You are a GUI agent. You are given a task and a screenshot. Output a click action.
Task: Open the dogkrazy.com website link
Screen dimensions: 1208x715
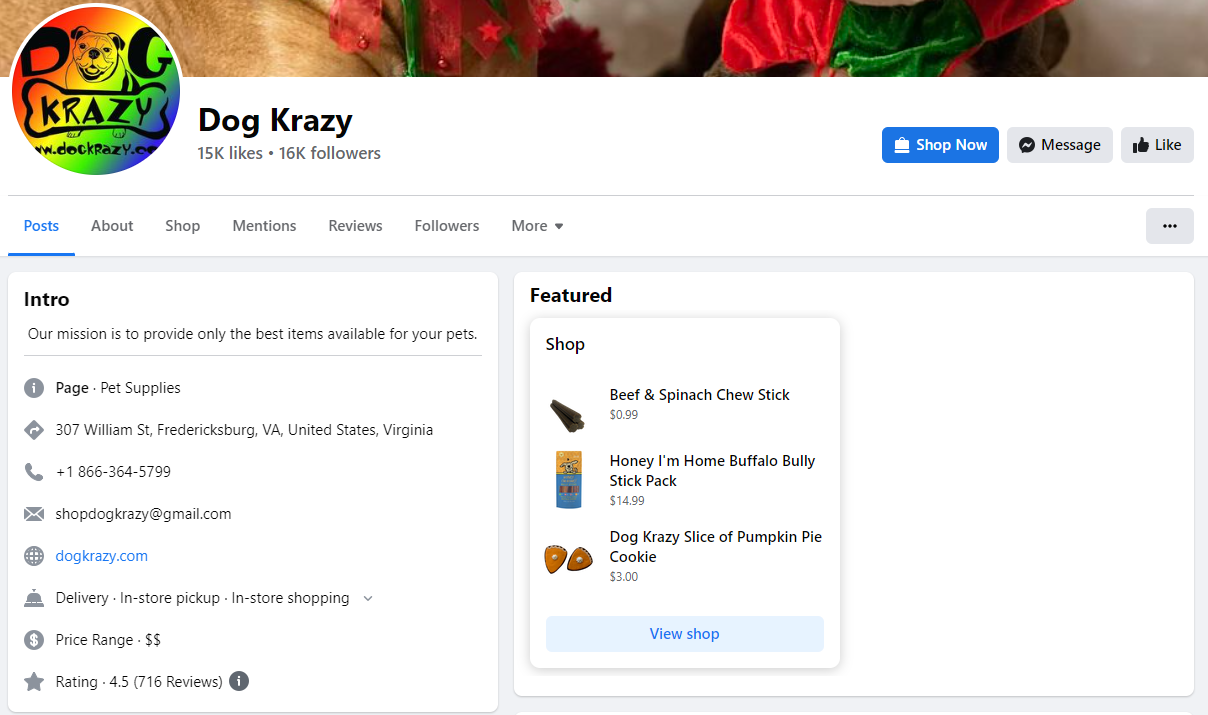101,555
